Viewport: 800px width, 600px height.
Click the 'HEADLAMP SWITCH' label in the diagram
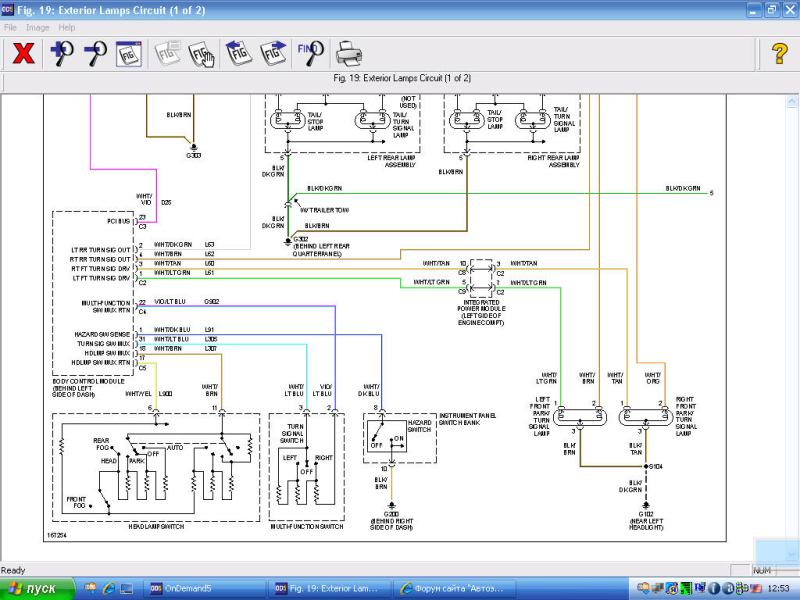[156, 526]
